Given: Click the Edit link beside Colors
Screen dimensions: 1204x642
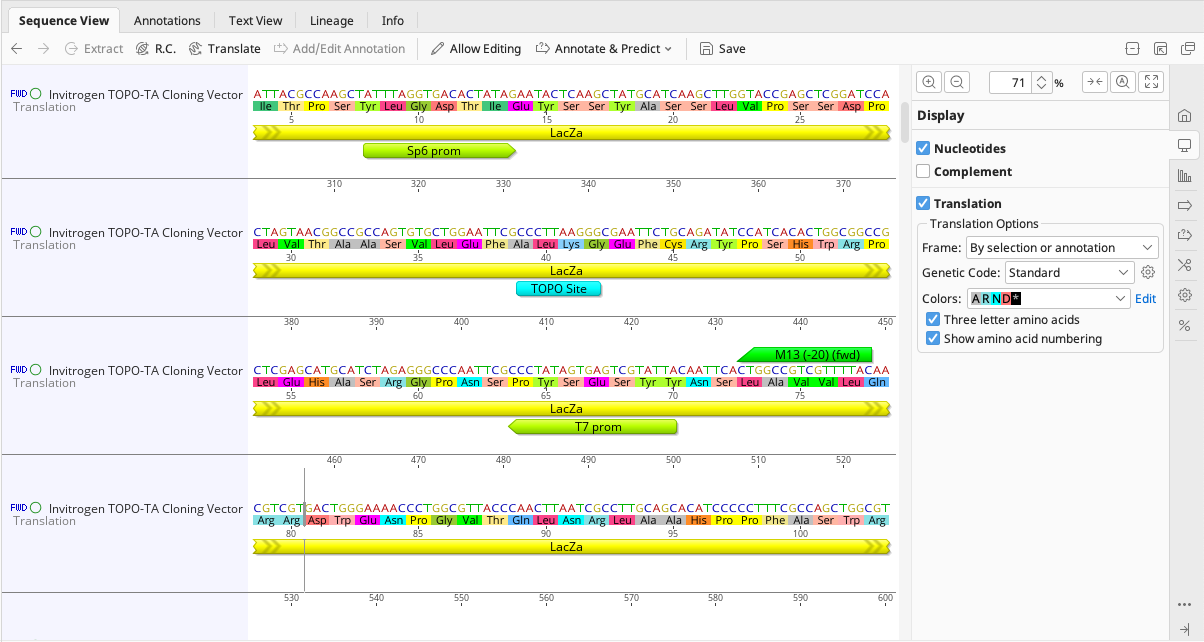Looking at the screenshot, I should pos(1145,298).
